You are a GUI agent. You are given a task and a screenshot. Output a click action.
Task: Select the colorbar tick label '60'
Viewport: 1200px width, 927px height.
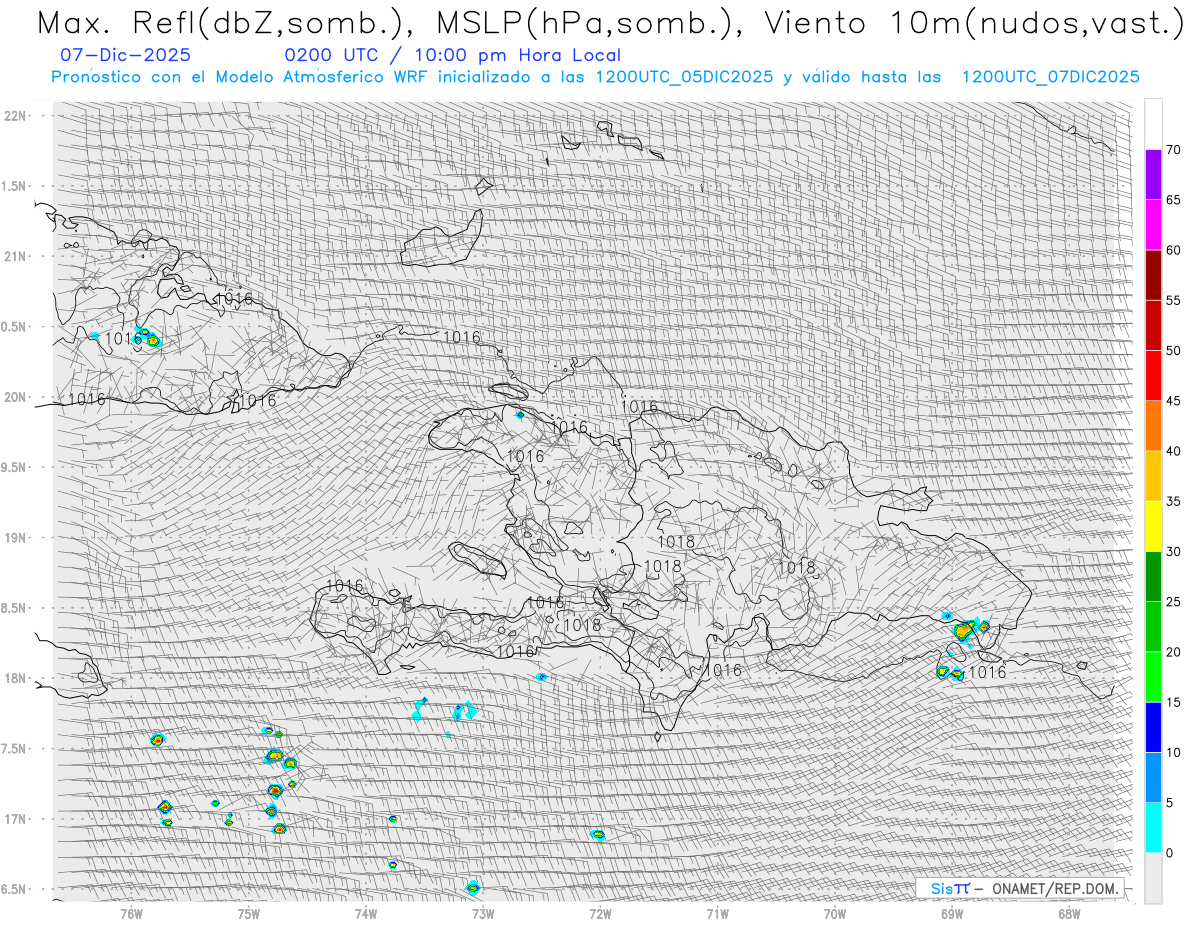click(x=1173, y=250)
